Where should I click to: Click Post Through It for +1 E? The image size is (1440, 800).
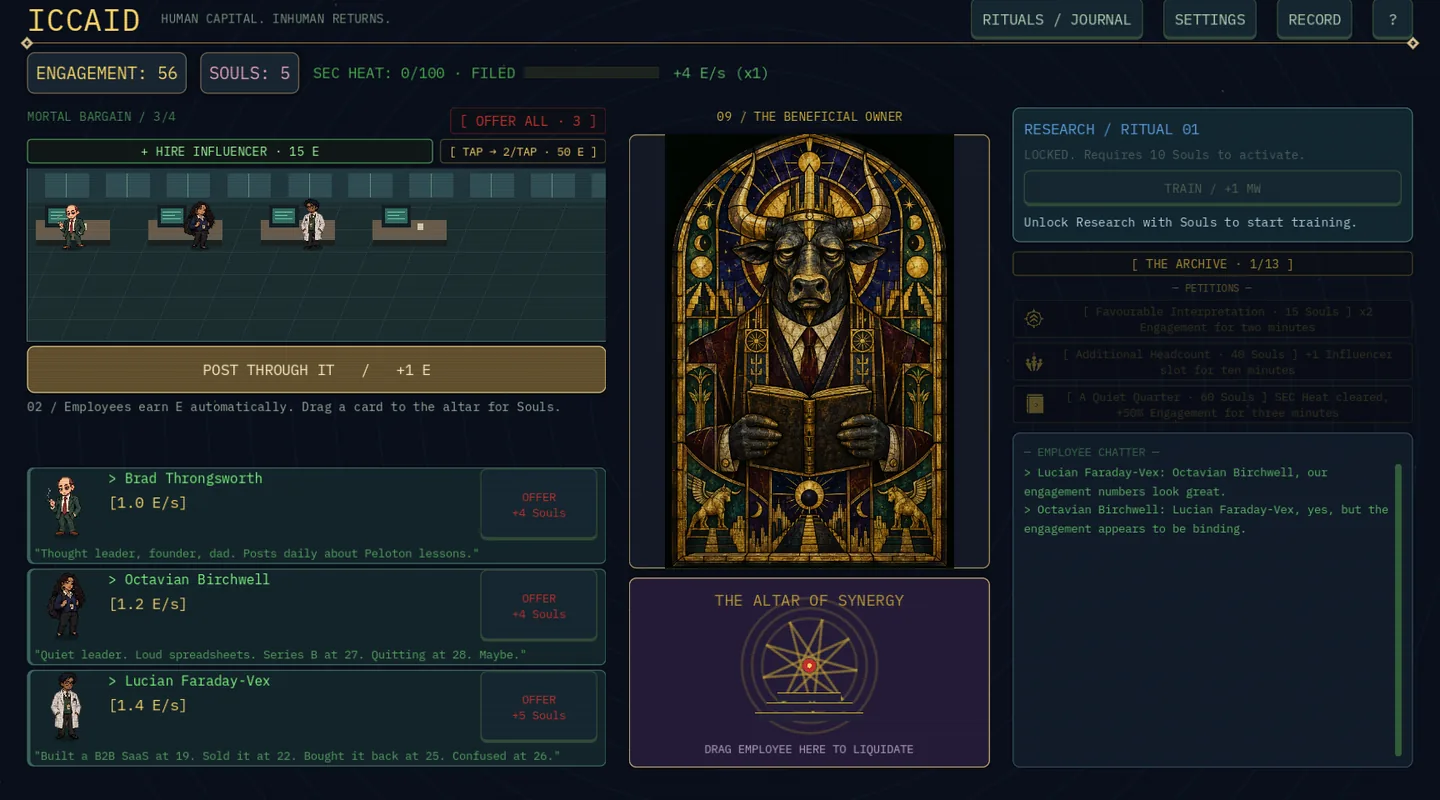pyautogui.click(x=316, y=370)
